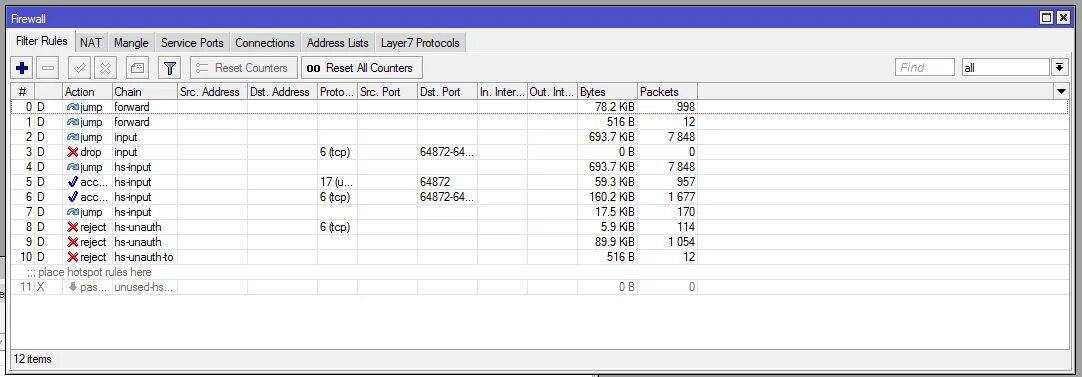
Task: Sort by the Action column header
Action: point(87,92)
